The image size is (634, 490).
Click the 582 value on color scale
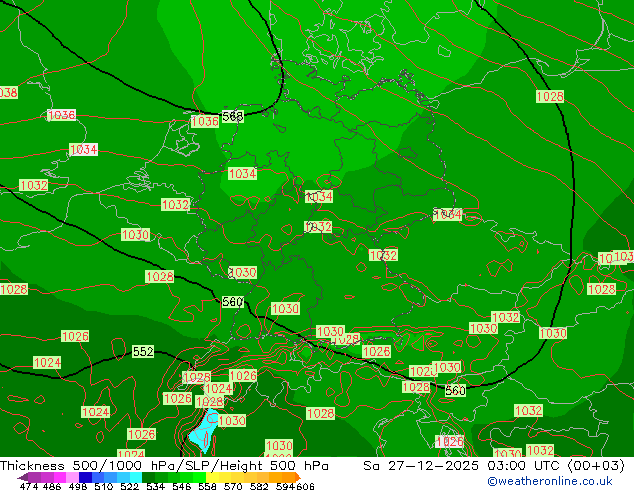(x=259, y=486)
